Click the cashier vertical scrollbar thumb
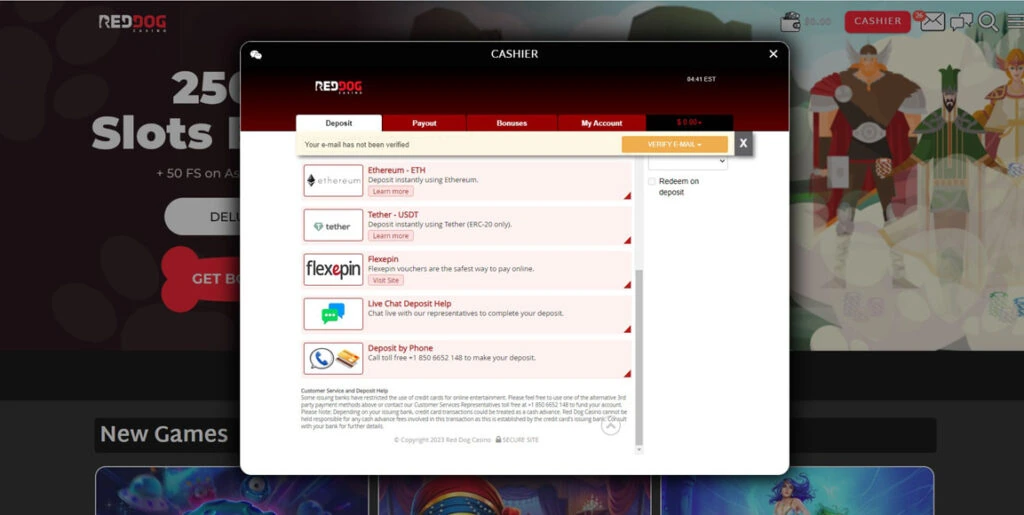The width and height of the screenshot is (1024, 515). 639,358
